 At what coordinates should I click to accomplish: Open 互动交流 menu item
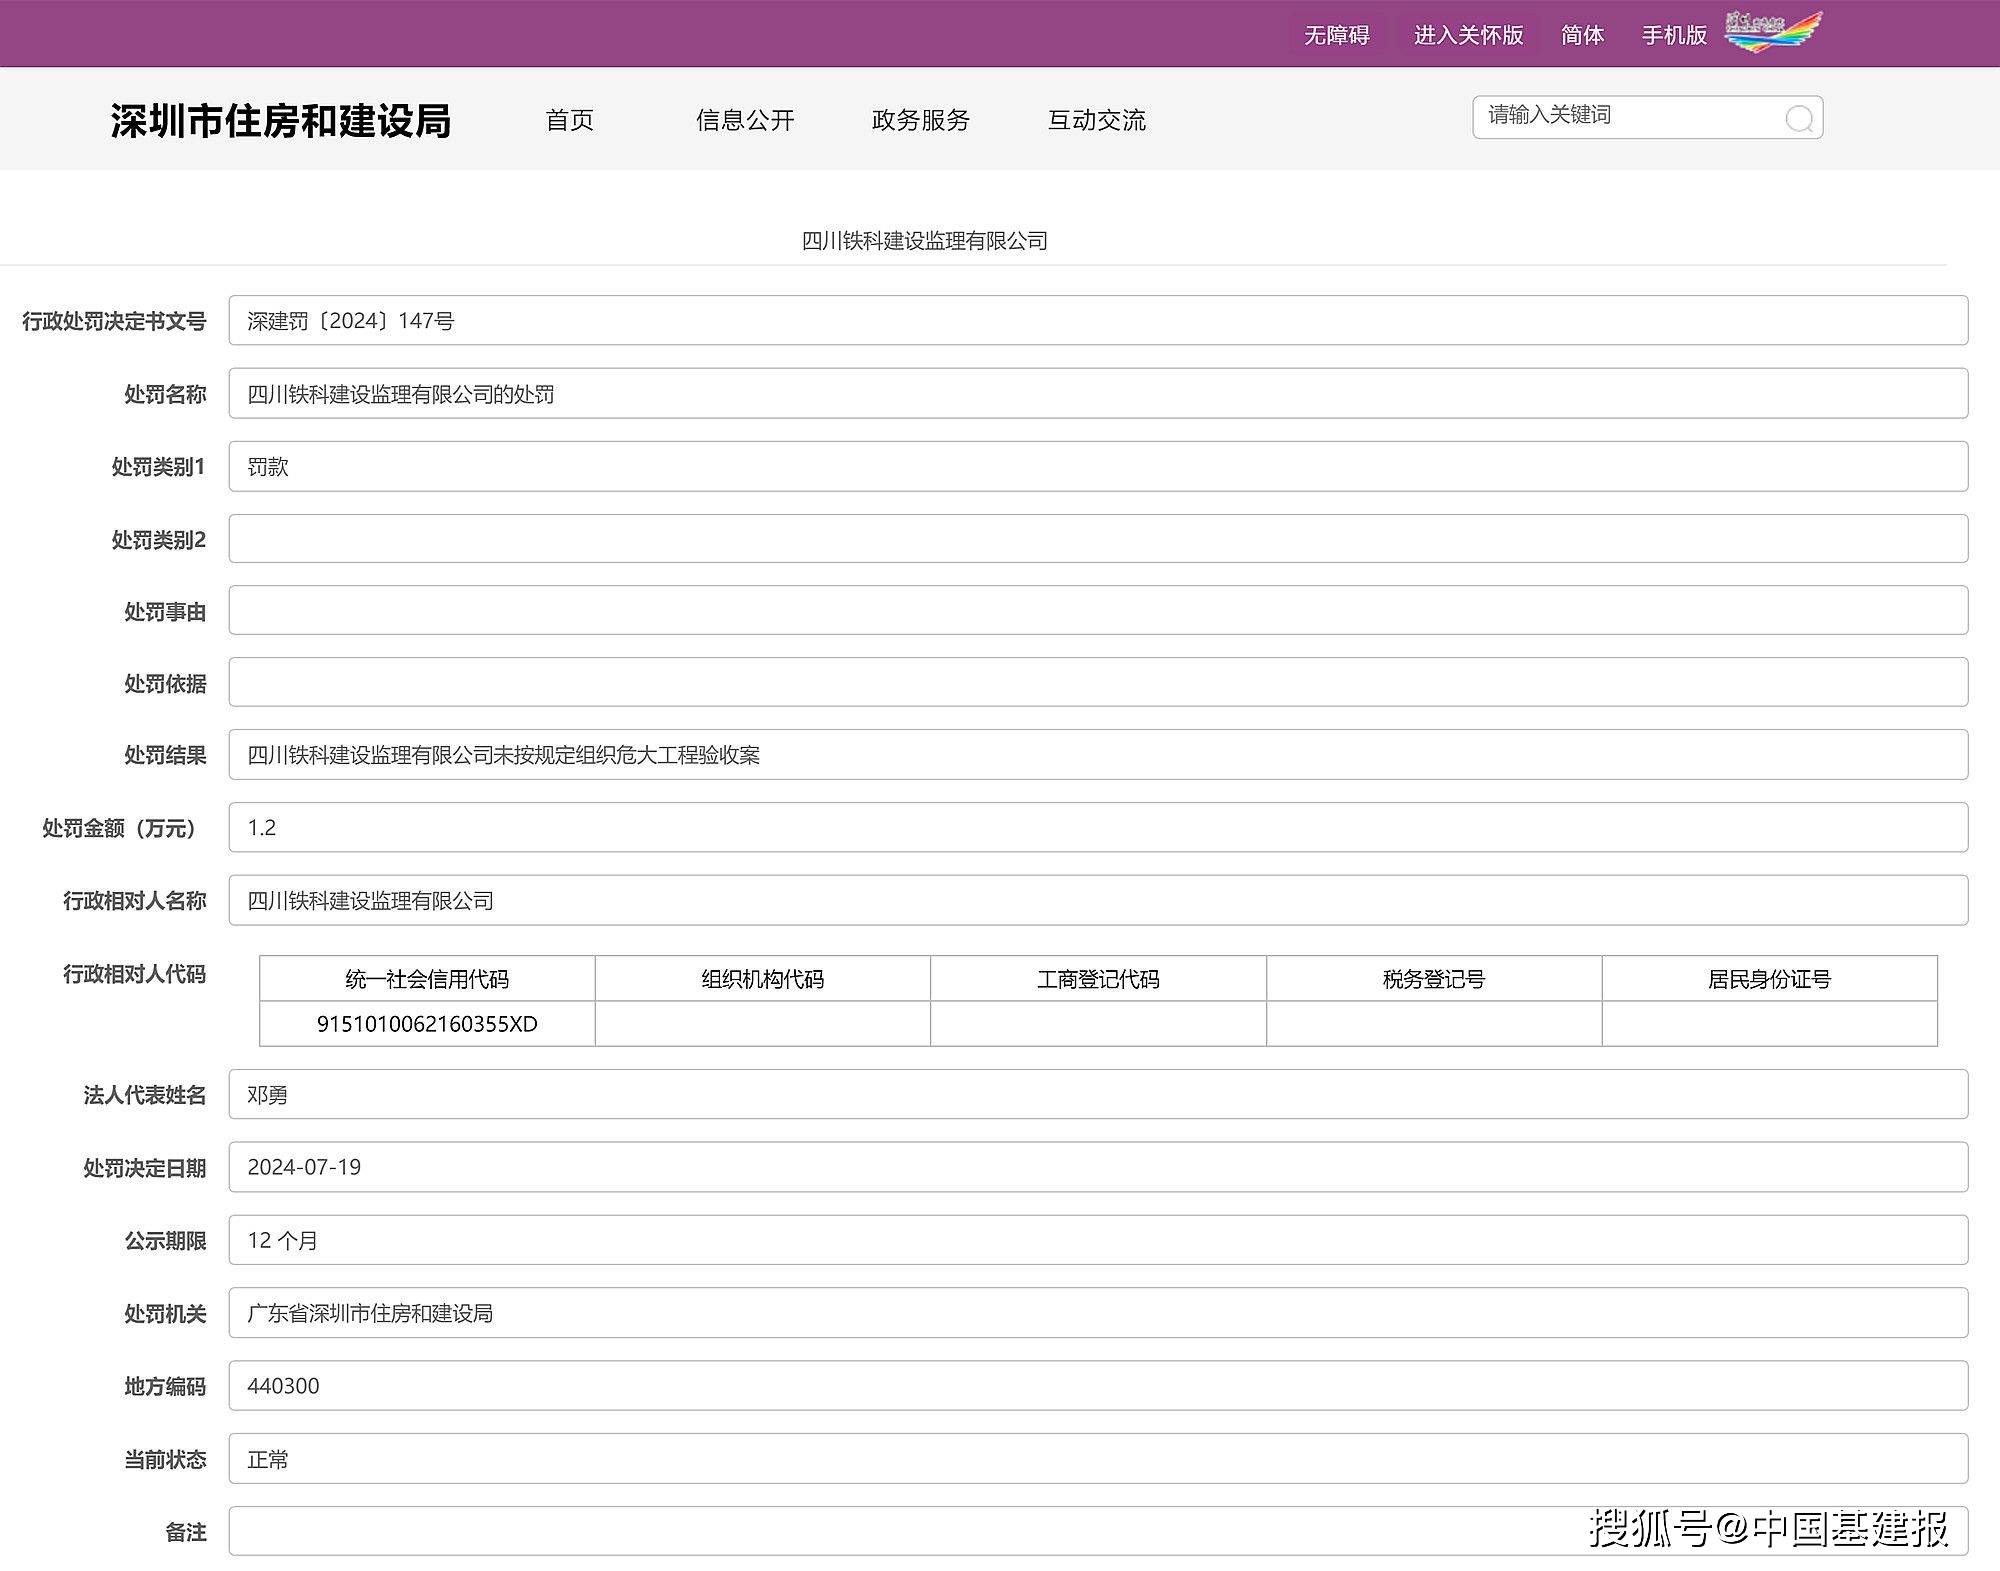(x=1097, y=120)
